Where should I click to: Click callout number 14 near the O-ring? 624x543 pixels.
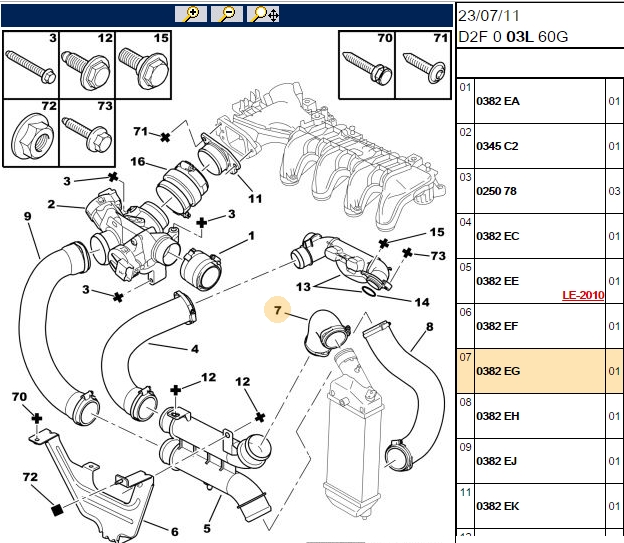click(422, 303)
